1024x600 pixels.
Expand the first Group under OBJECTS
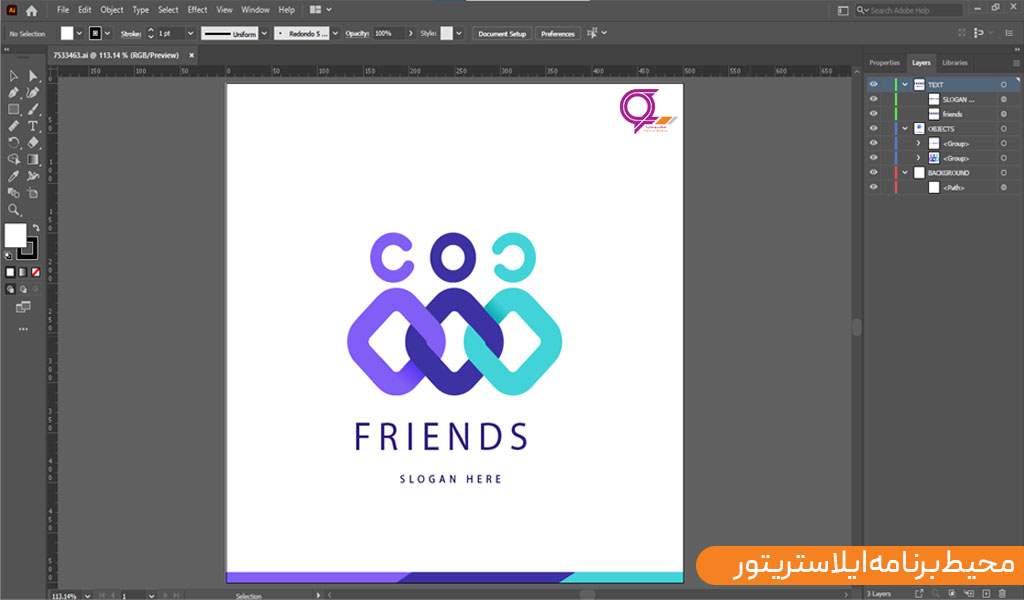918,143
